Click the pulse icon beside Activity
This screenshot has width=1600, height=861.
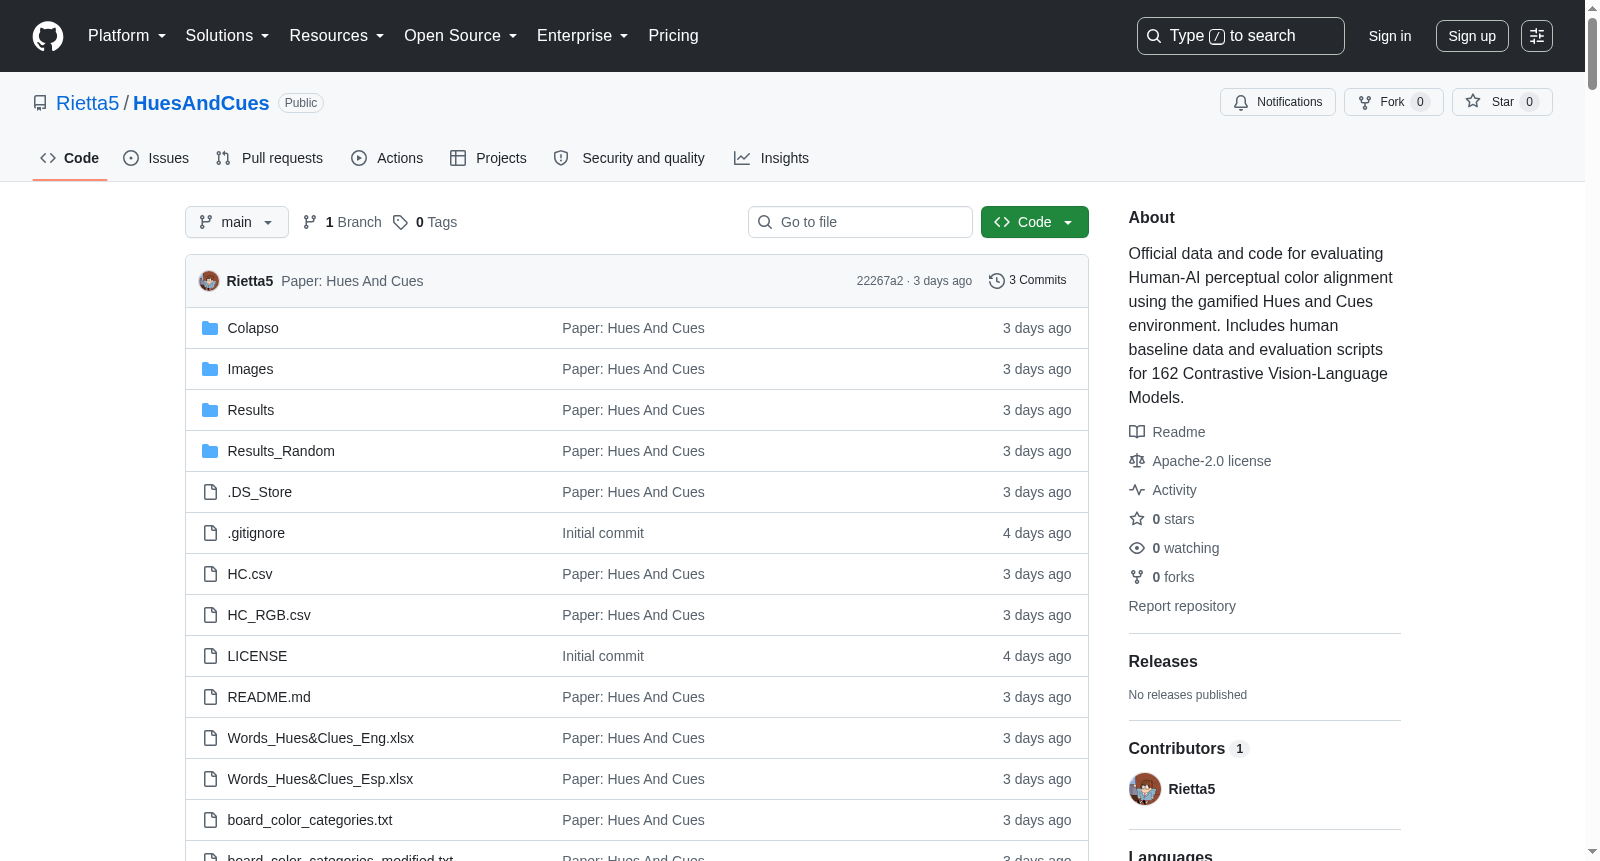(x=1137, y=490)
